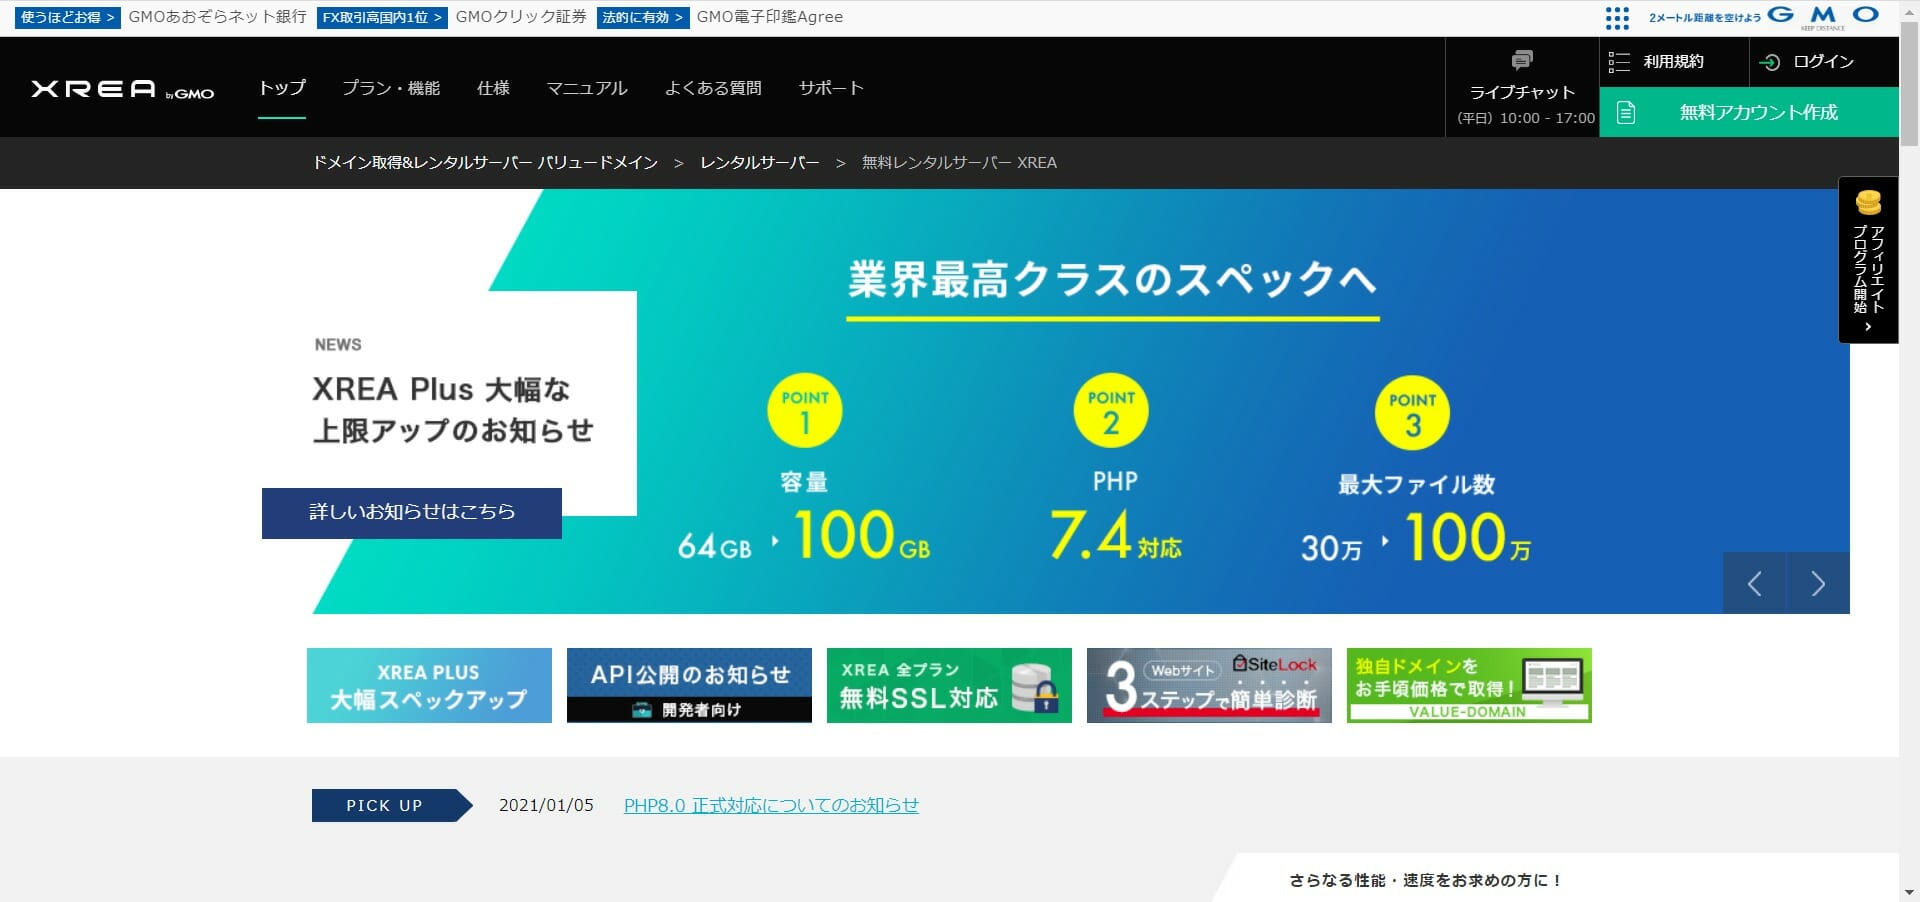Image resolution: width=1920 pixels, height=902 pixels.
Task: Open the 仕様 menu item
Action: (493, 88)
